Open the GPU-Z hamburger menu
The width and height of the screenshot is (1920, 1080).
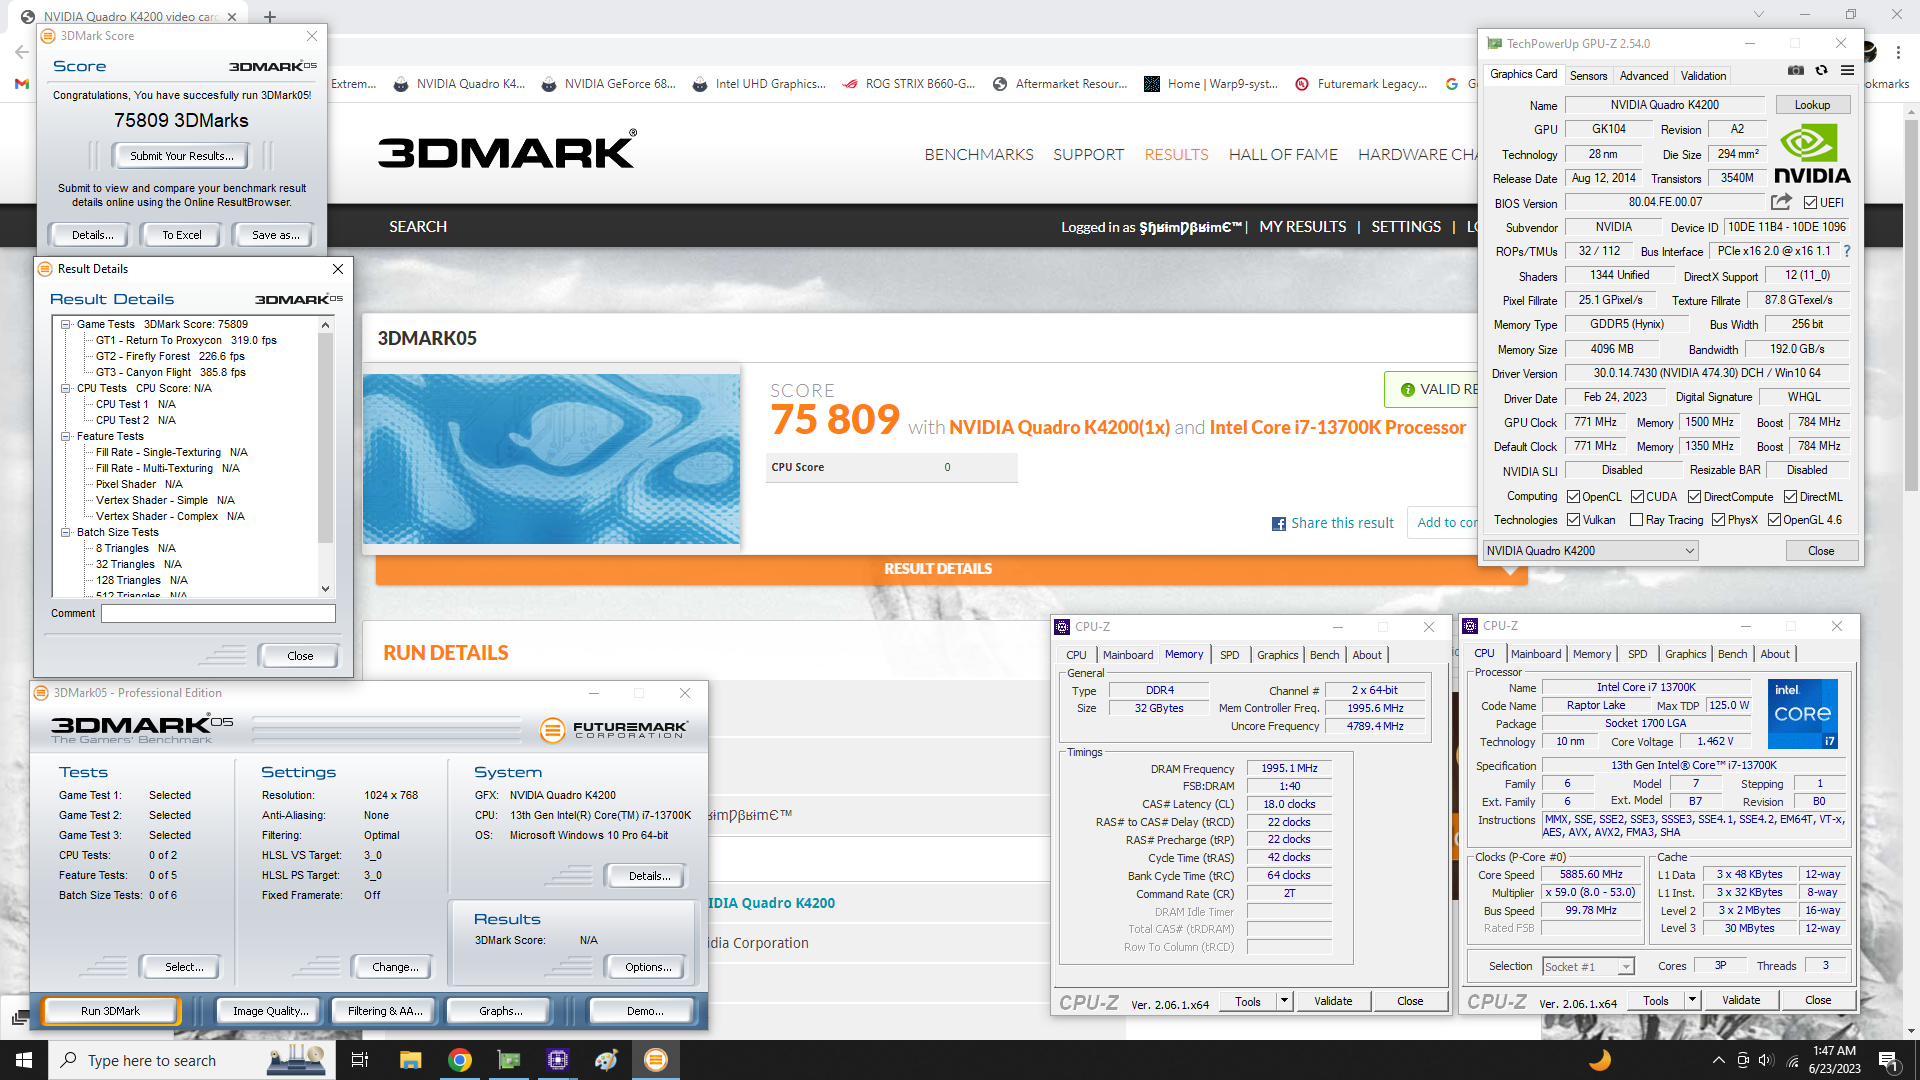click(x=1847, y=71)
